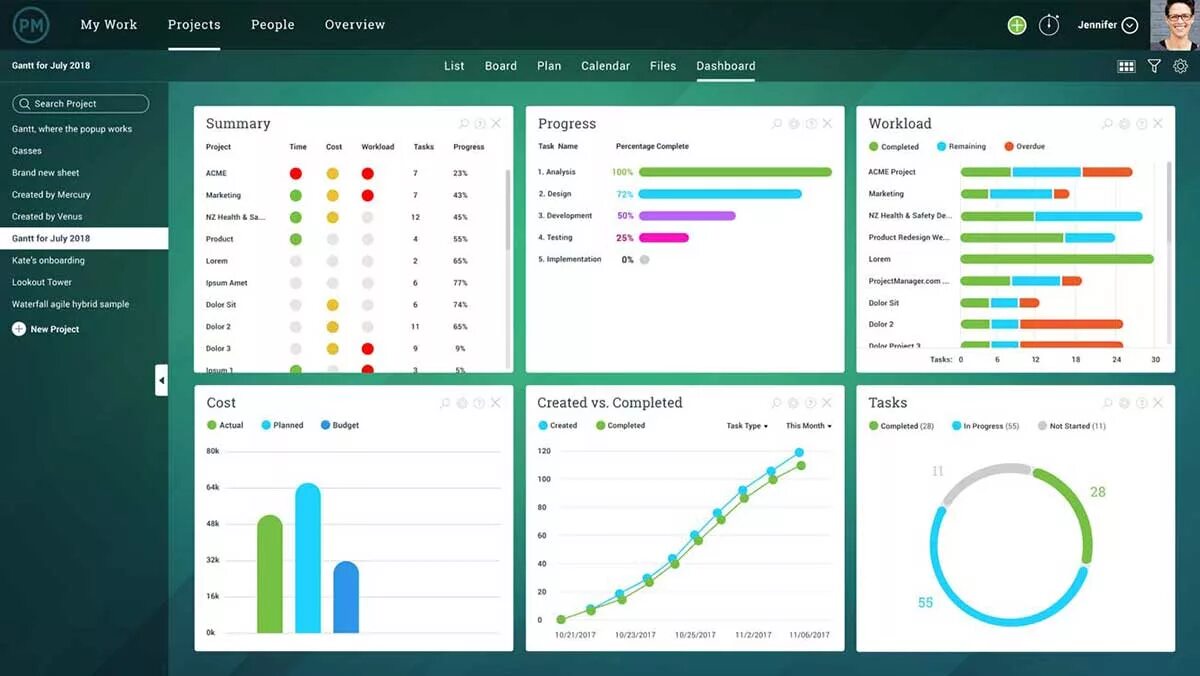Toggle Not Started (11) legend item
Screen dimensions: 1200x676
tap(1071, 426)
